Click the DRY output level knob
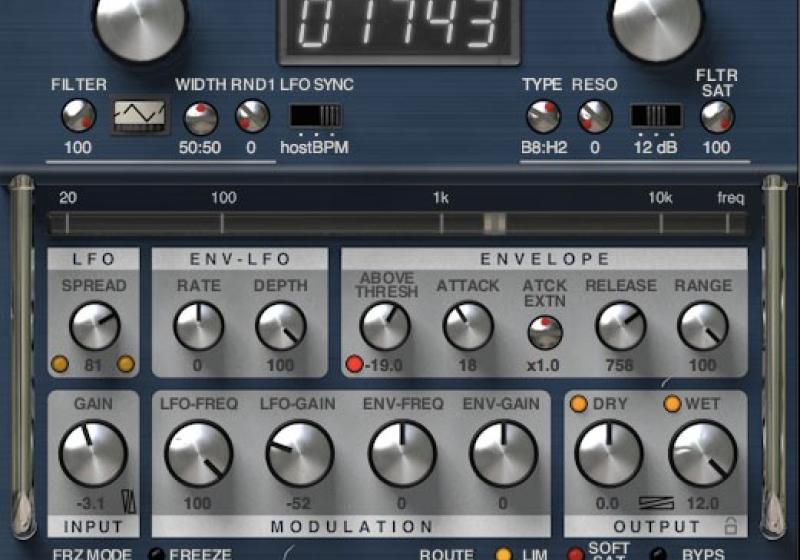Viewport: 800px width, 560px height. (x=609, y=453)
